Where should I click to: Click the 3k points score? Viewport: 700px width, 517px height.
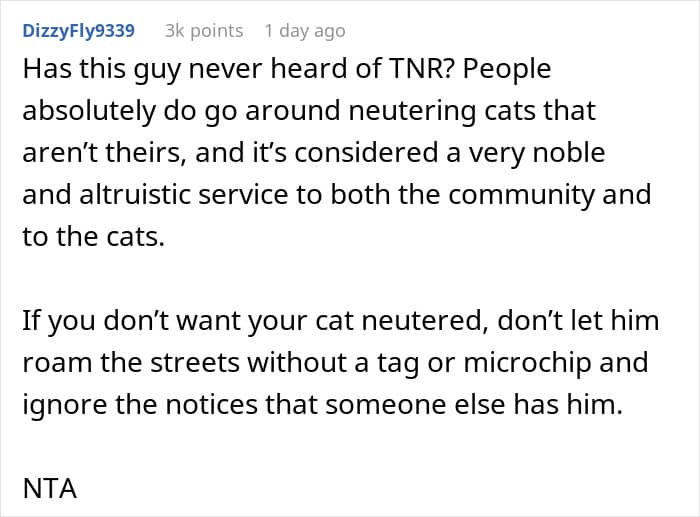(203, 31)
